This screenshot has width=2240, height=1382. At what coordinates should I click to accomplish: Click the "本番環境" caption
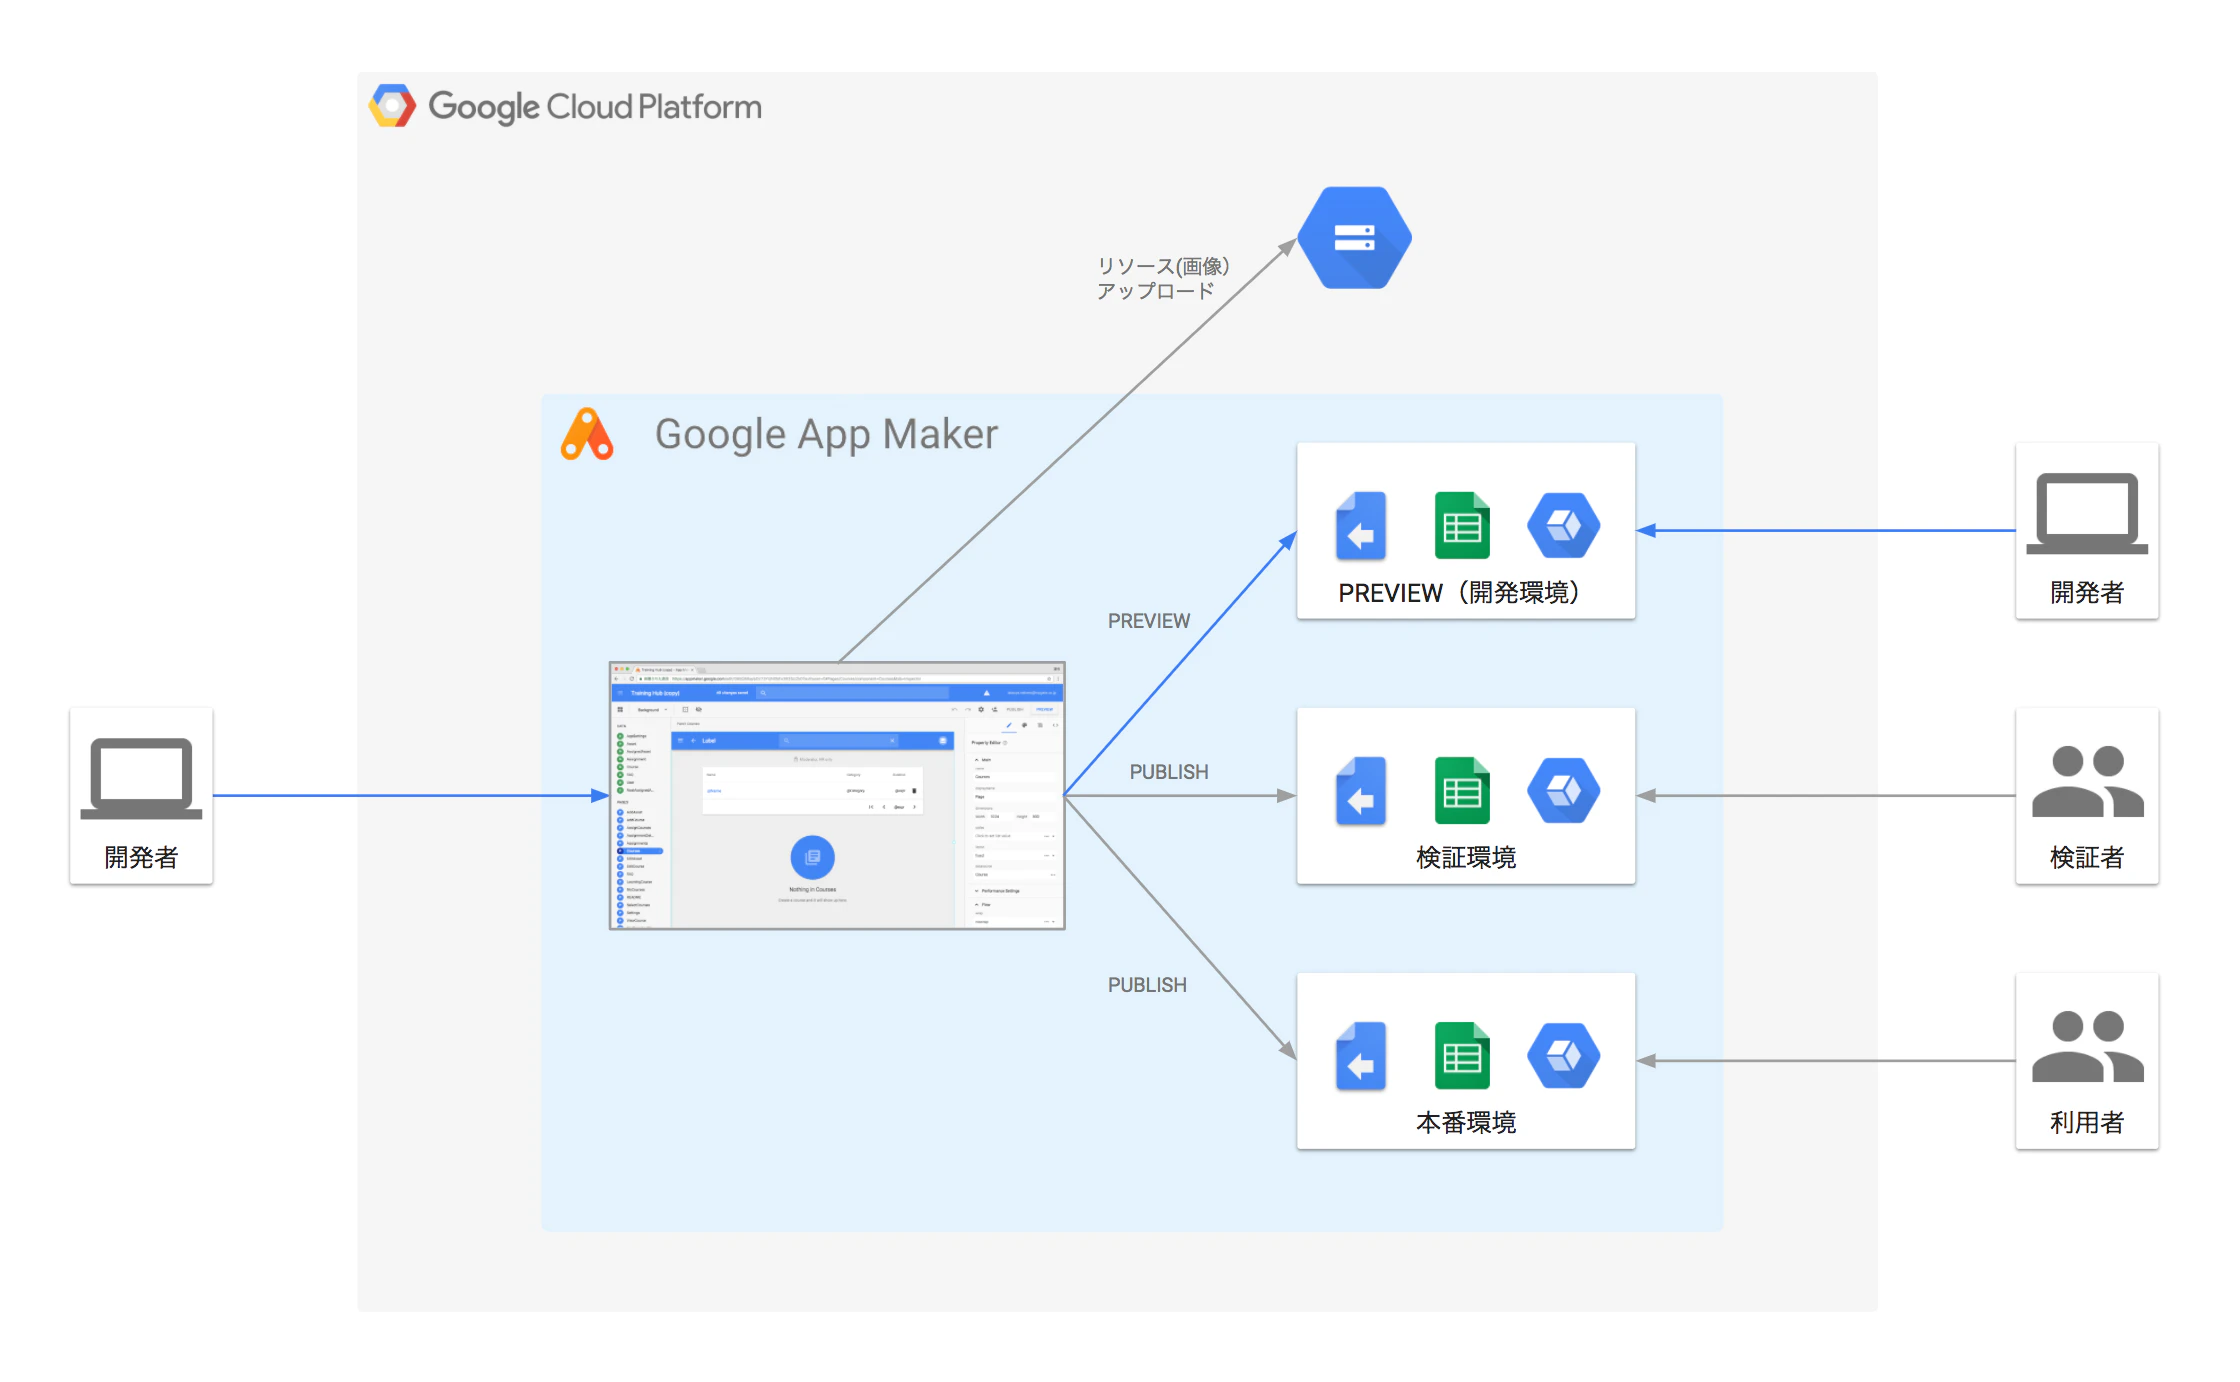tap(1466, 1123)
